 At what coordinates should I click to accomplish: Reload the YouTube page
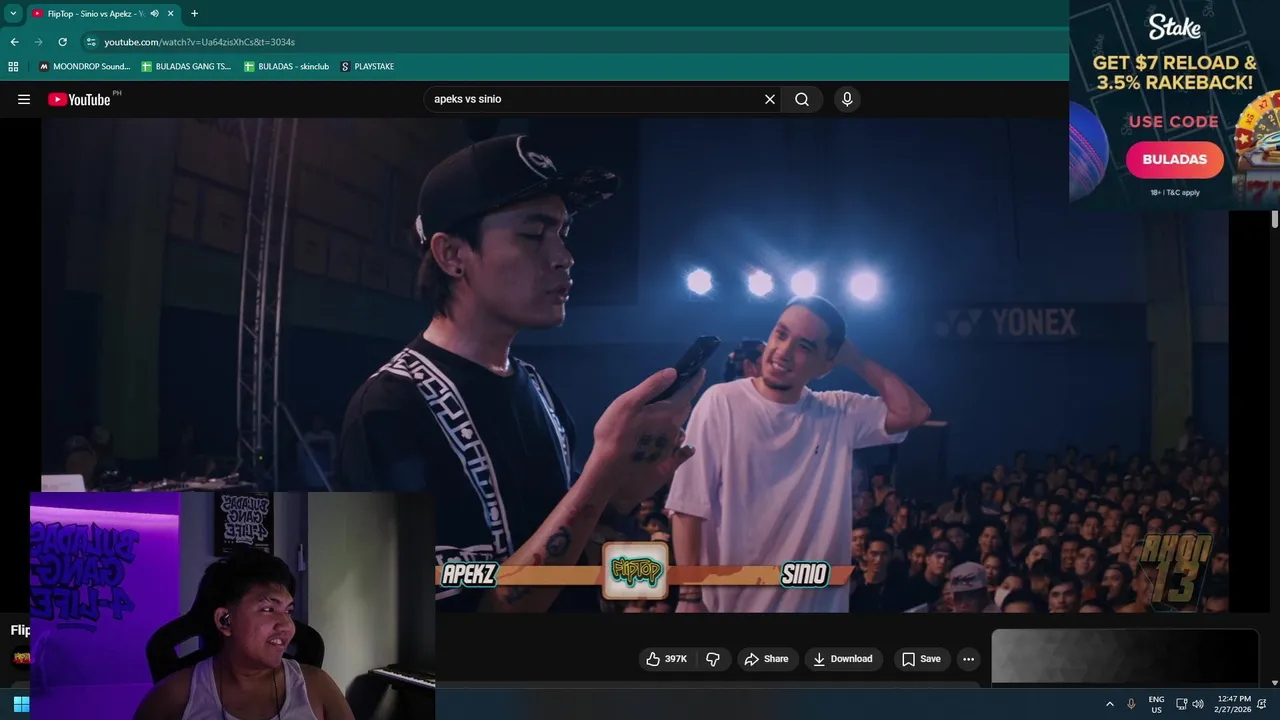(x=62, y=42)
